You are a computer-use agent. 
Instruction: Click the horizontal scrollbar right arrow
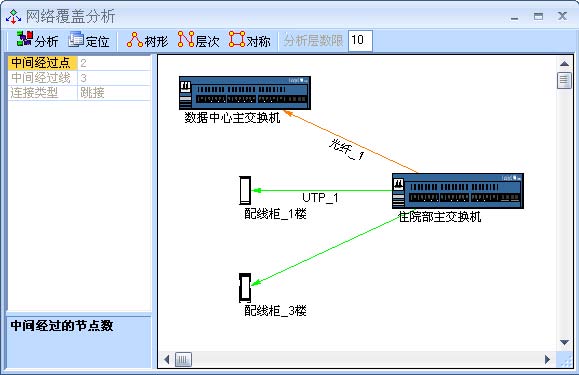pos(547,359)
